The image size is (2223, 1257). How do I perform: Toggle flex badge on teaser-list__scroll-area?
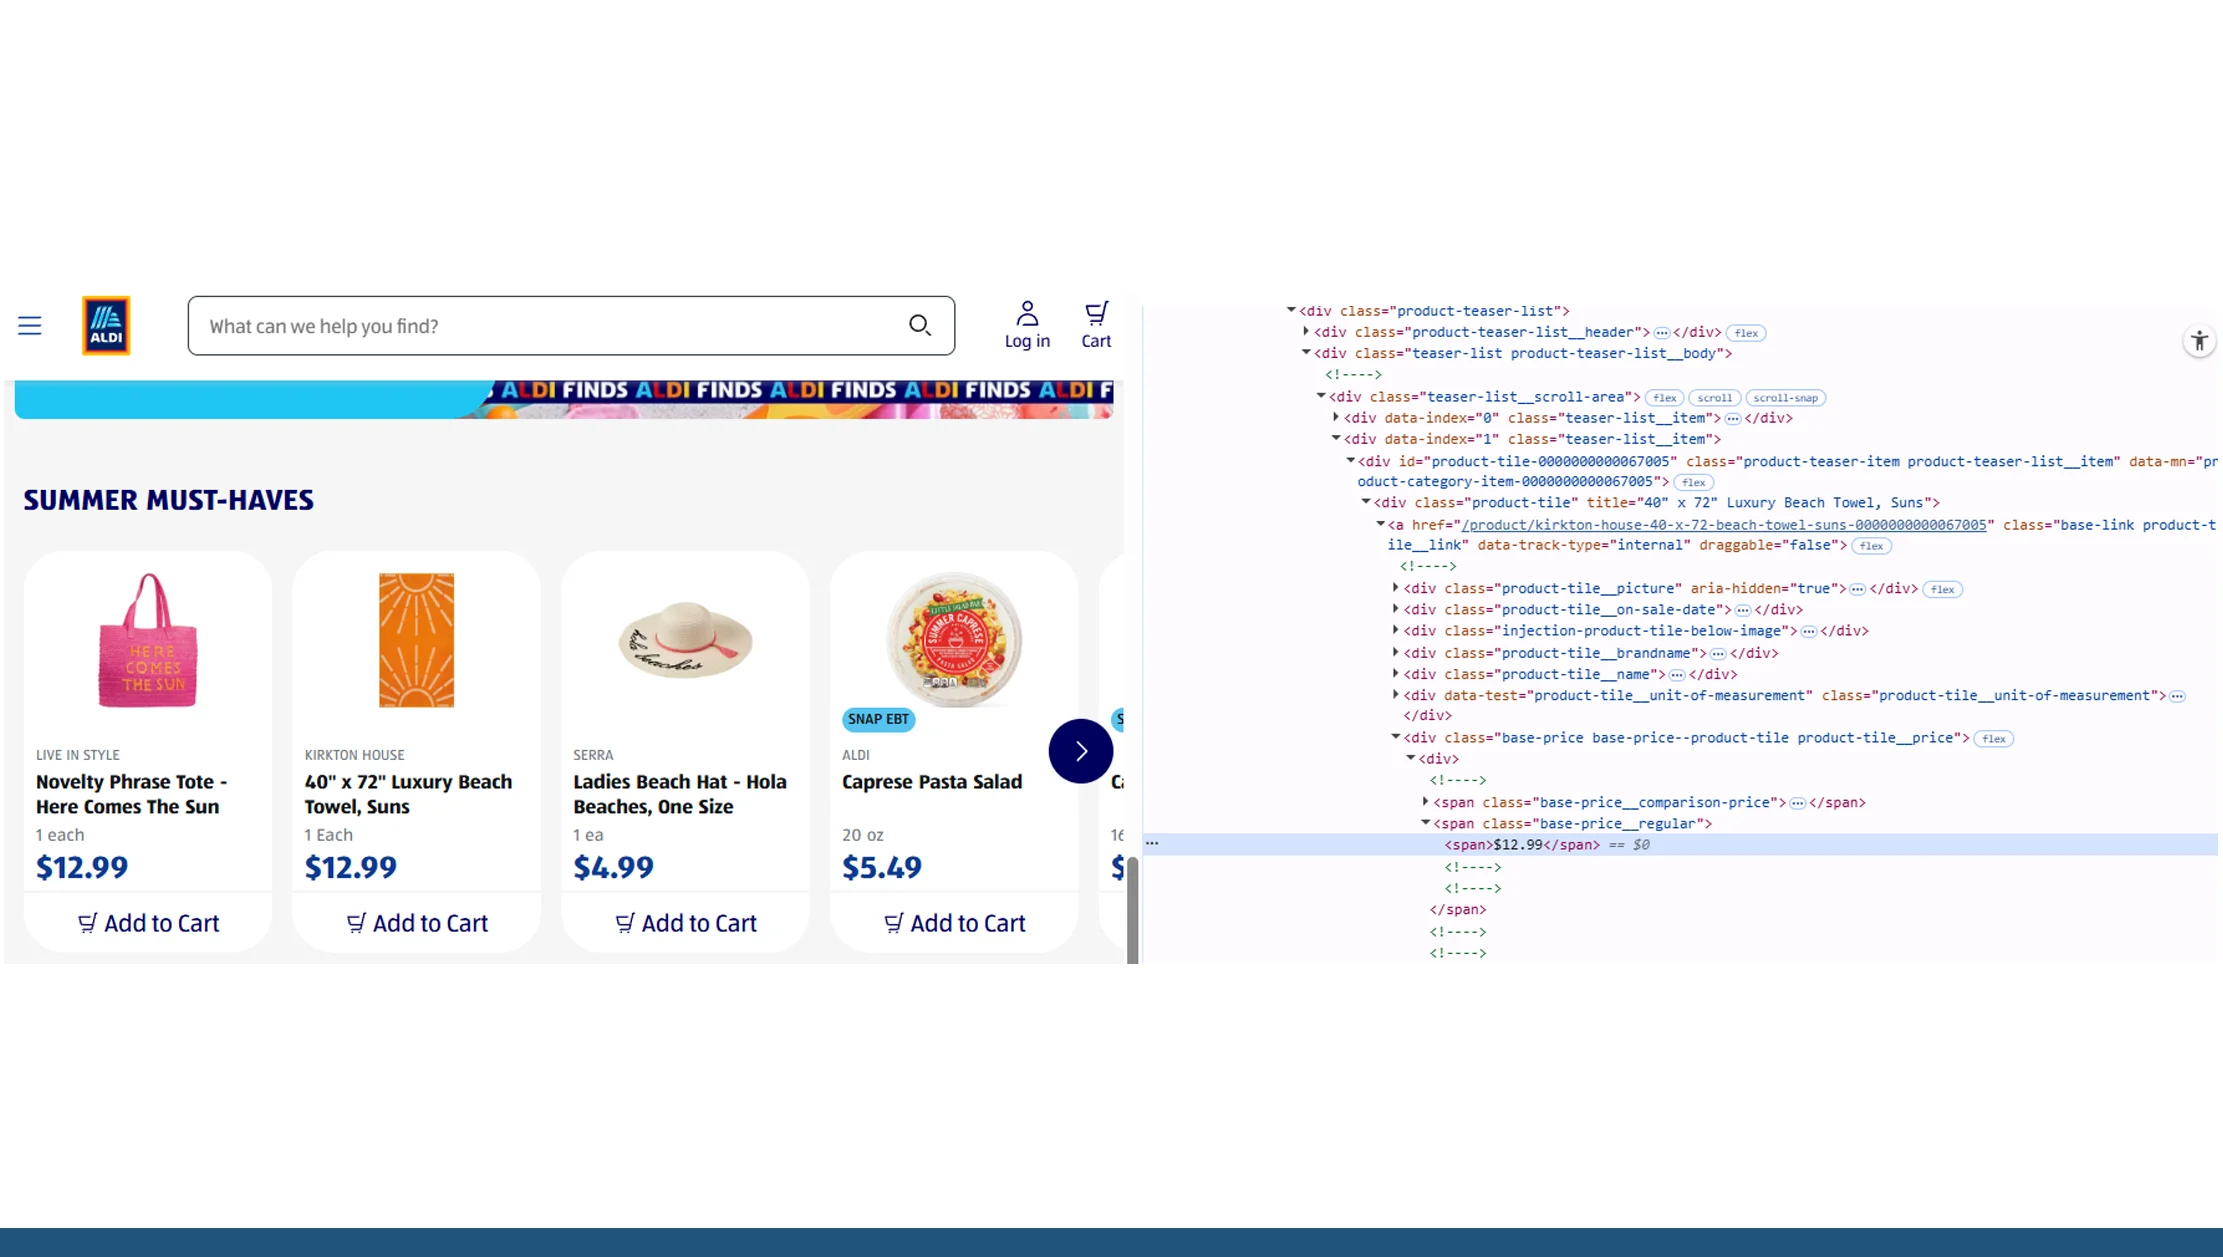1664,398
